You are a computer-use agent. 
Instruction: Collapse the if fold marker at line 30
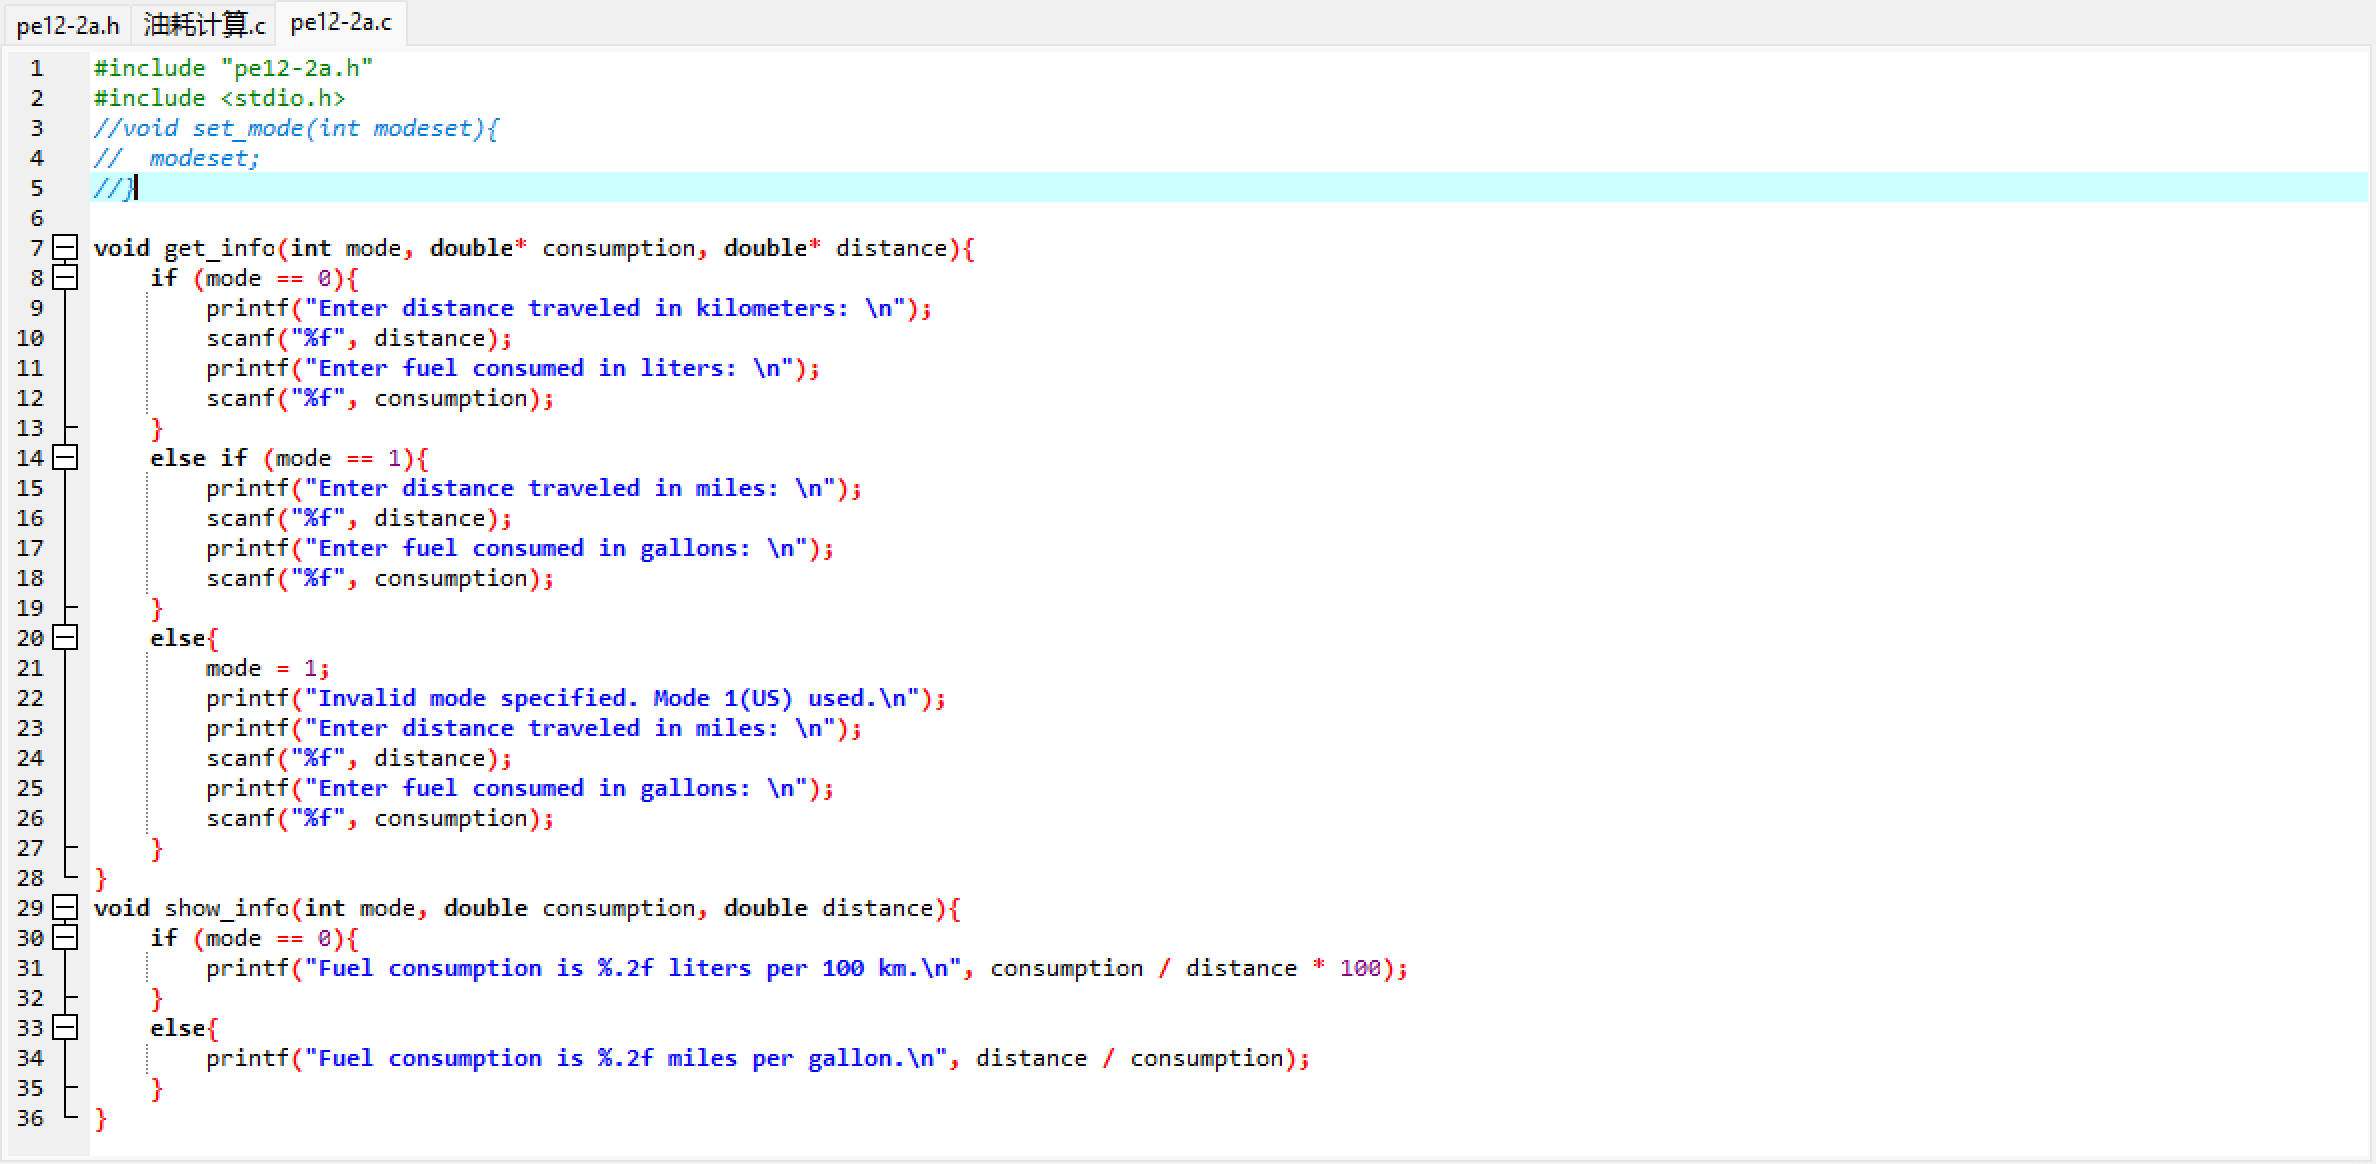point(65,937)
